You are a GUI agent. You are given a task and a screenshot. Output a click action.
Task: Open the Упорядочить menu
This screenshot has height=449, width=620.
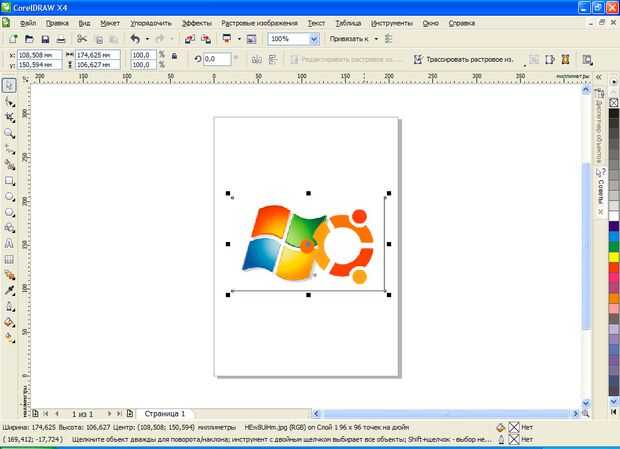pos(151,23)
